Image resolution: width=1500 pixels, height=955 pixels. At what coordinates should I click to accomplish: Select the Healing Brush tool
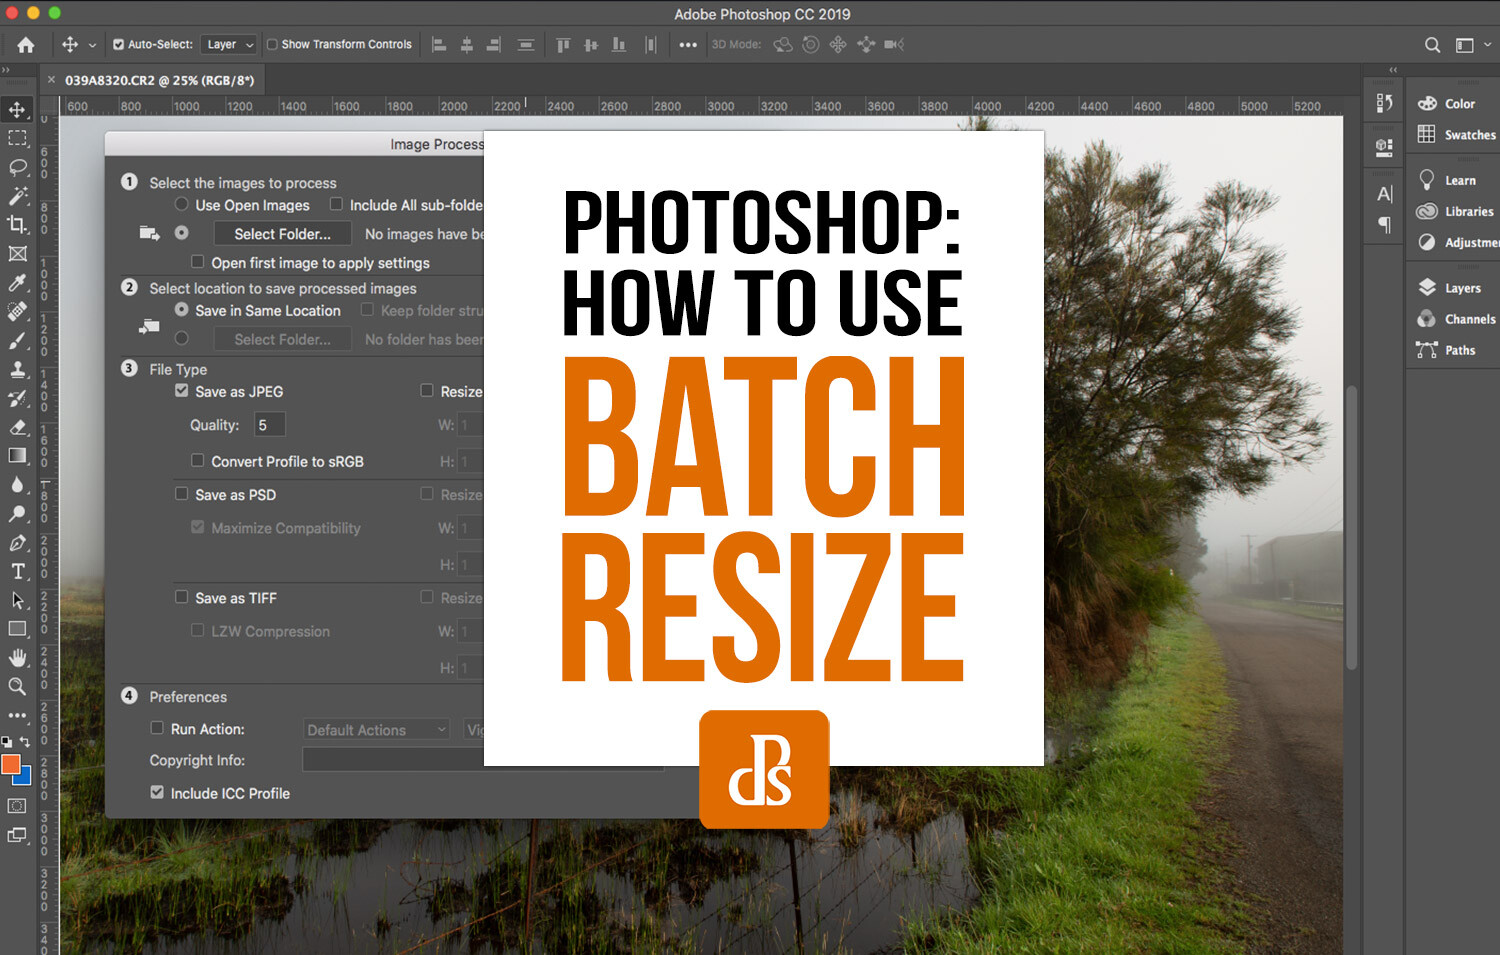point(17,312)
